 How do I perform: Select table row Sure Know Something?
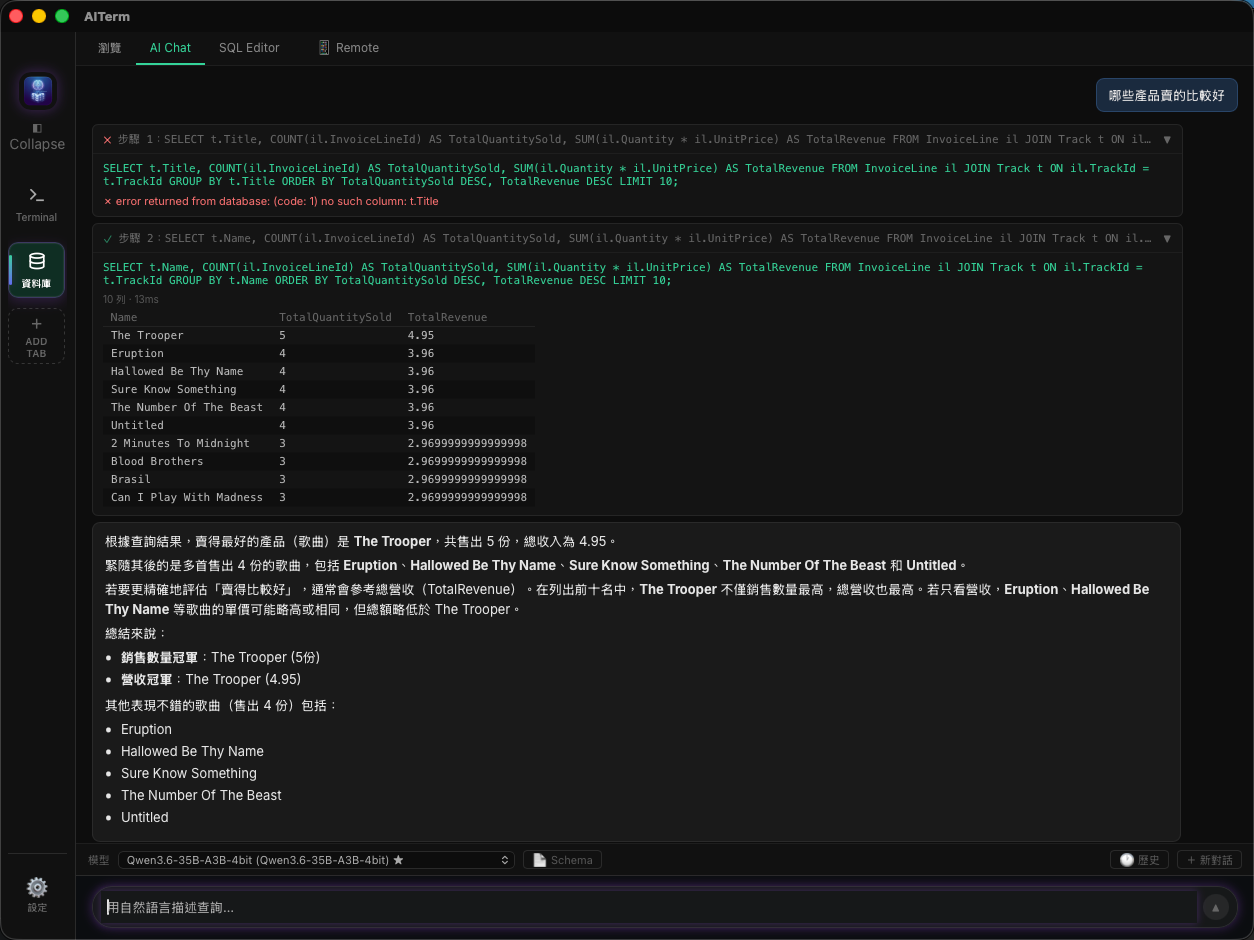click(320, 390)
